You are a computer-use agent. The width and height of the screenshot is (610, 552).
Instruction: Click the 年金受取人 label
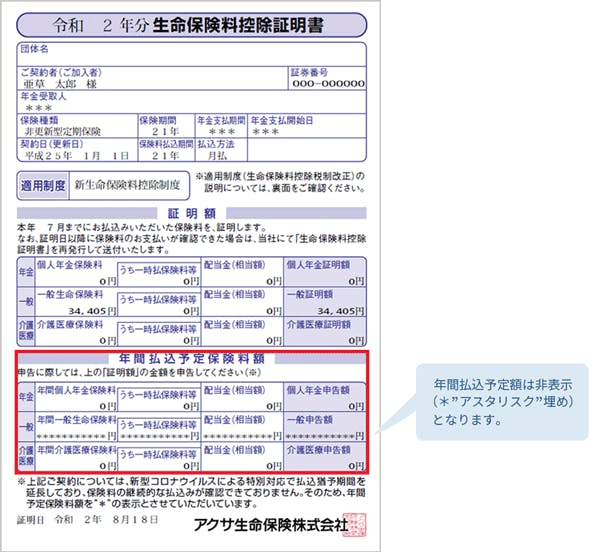44,96
